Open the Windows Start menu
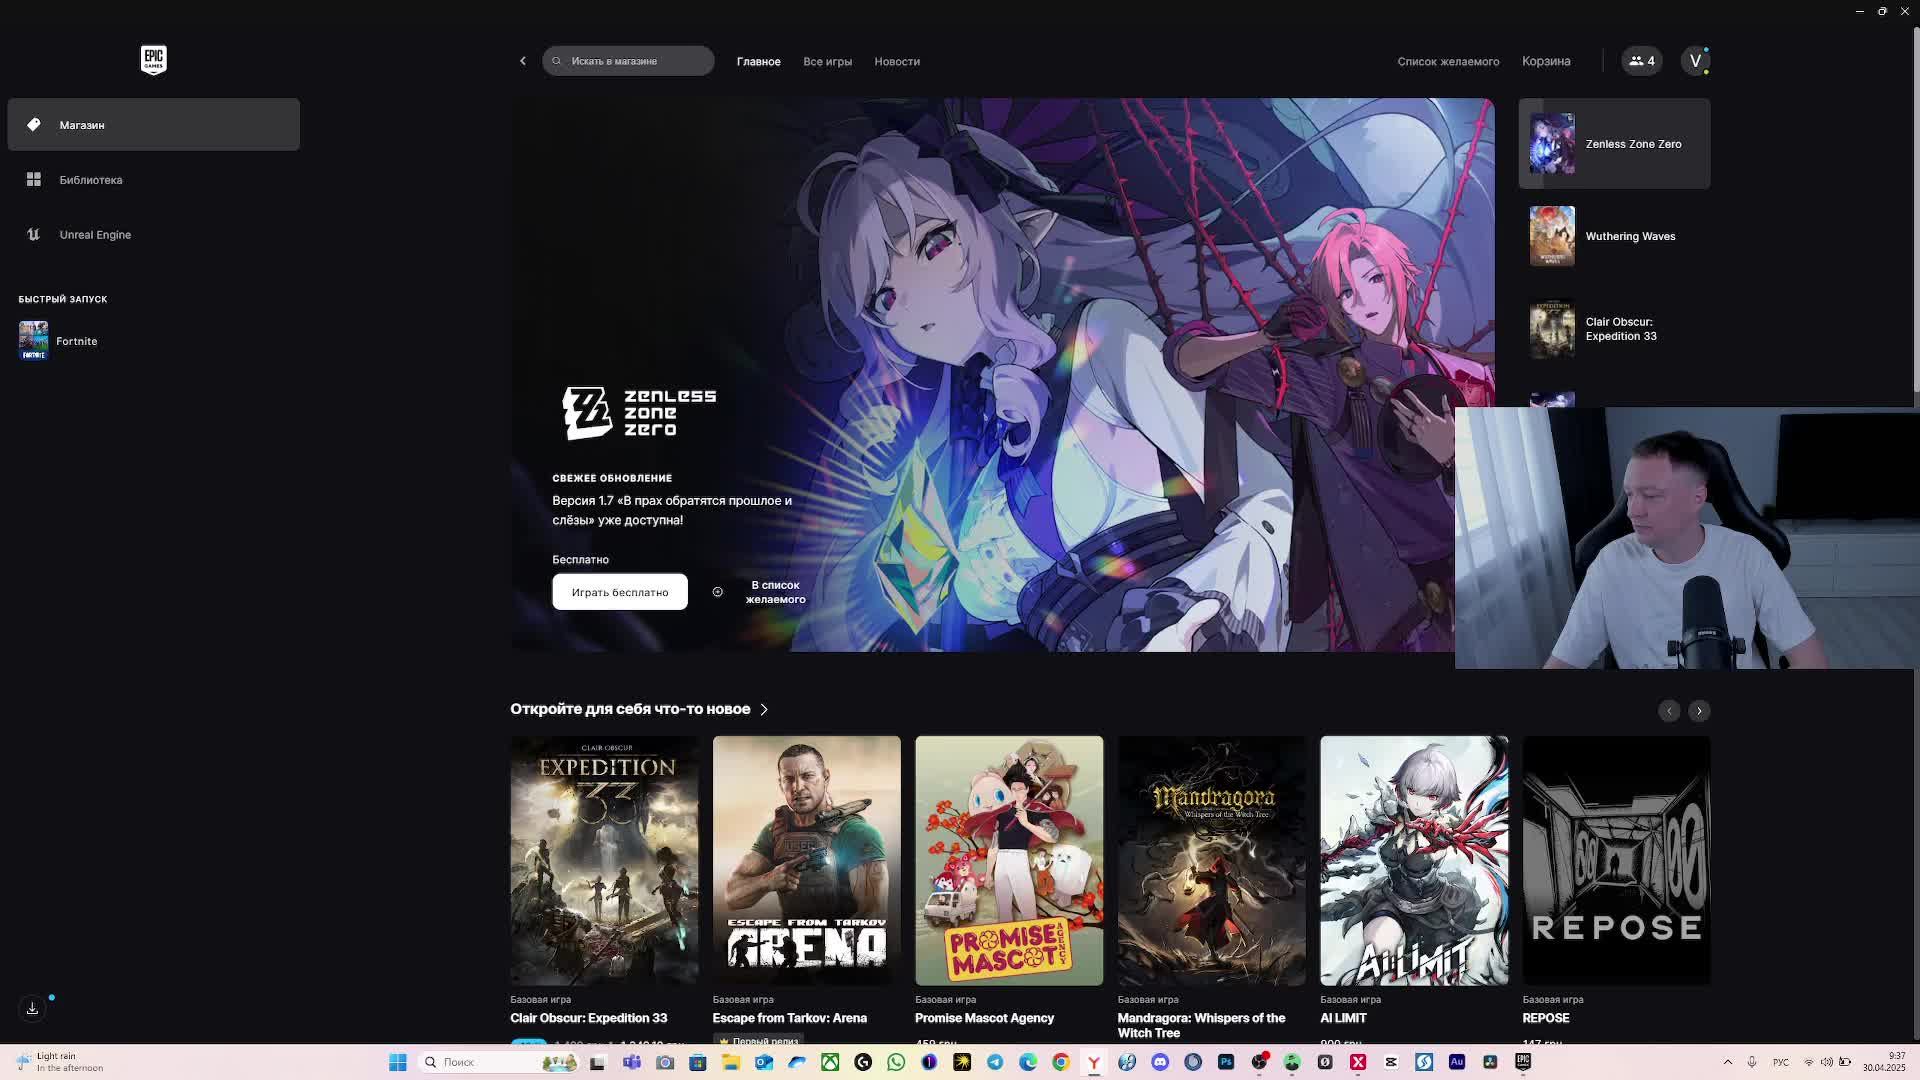Image resolution: width=1920 pixels, height=1080 pixels. click(x=397, y=1062)
